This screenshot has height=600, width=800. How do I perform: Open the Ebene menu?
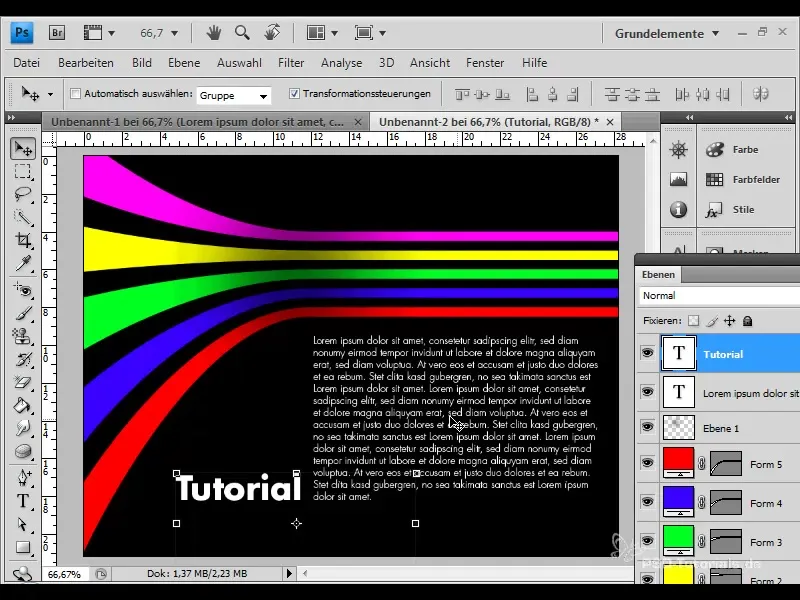coord(184,63)
